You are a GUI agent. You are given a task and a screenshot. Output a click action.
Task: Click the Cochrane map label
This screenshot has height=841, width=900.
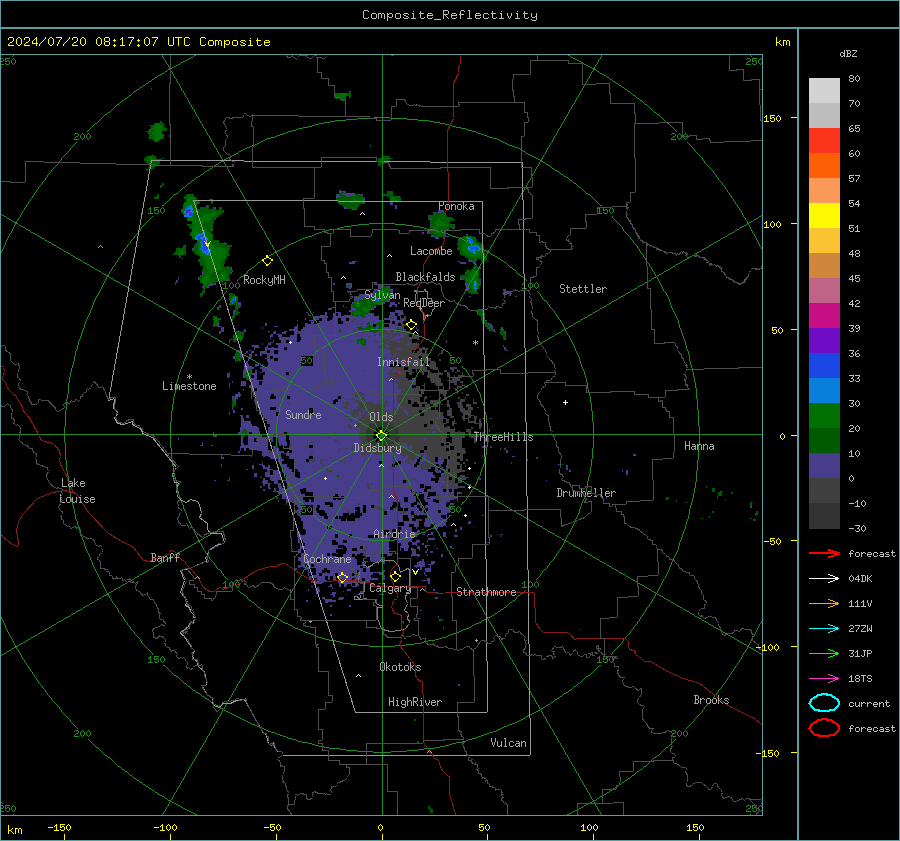pos(327,559)
